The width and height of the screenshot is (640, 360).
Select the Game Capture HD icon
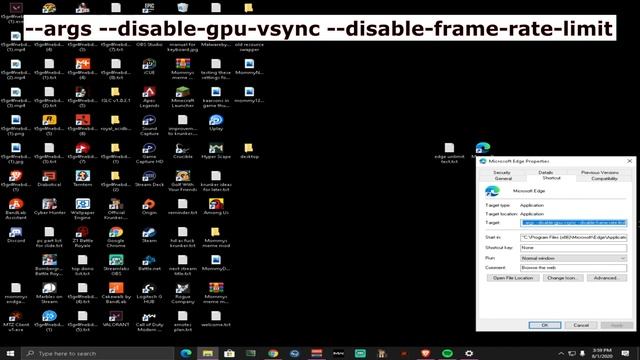point(149,153)
